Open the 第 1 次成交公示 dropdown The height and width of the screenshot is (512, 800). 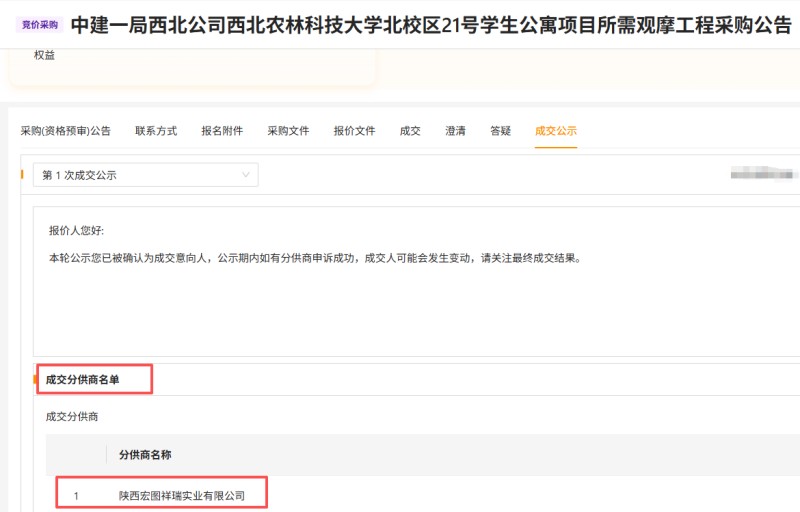click(145, 175)
